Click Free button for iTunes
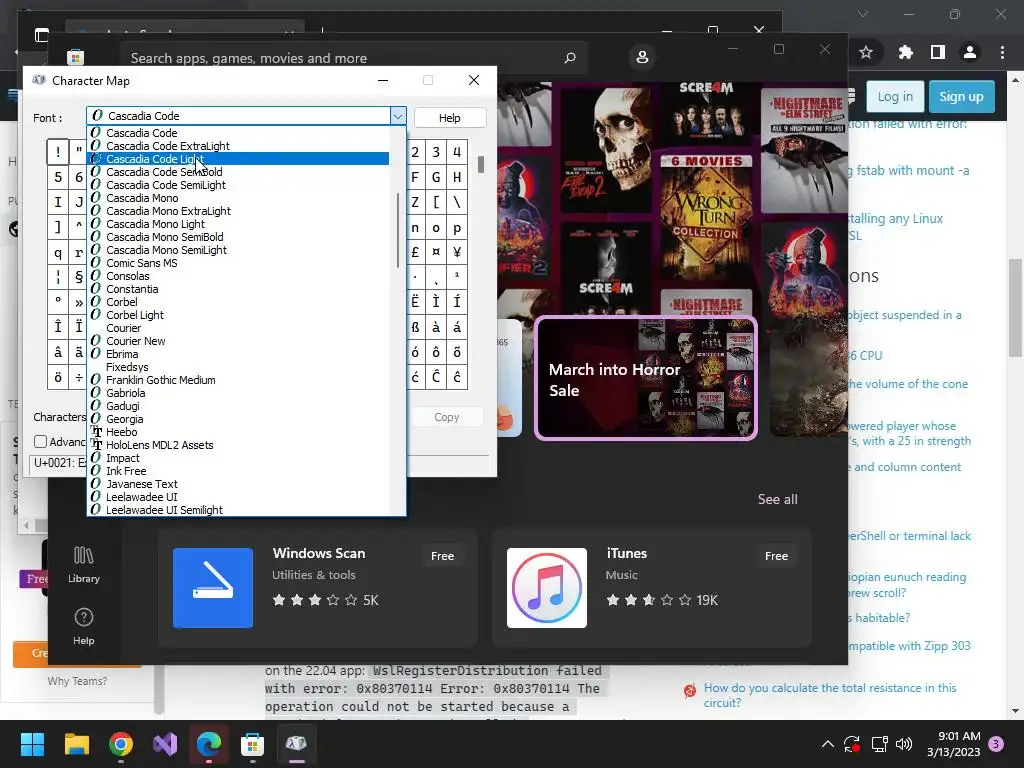The image size is (1024, 768). [776, 556]
